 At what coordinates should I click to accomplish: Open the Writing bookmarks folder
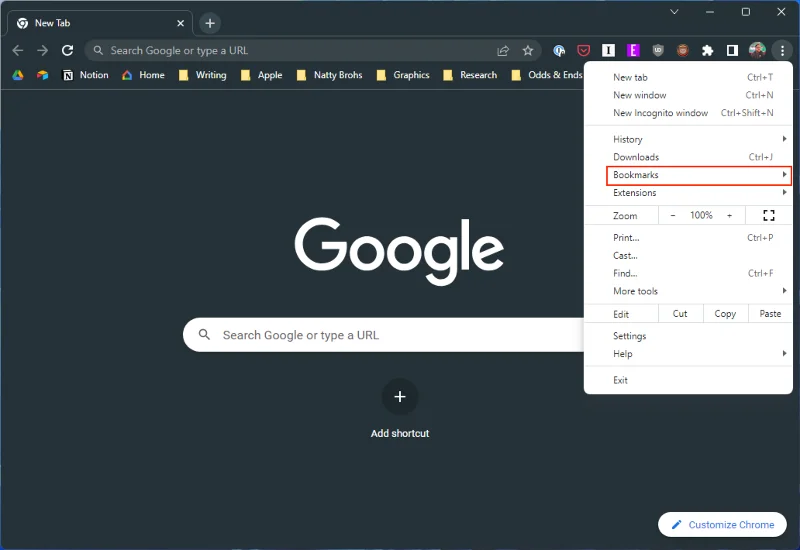pos(202,75)
